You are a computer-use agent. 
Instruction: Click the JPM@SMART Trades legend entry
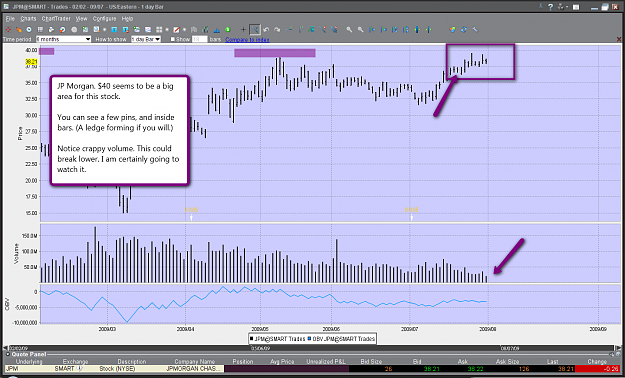pos(277,339)
